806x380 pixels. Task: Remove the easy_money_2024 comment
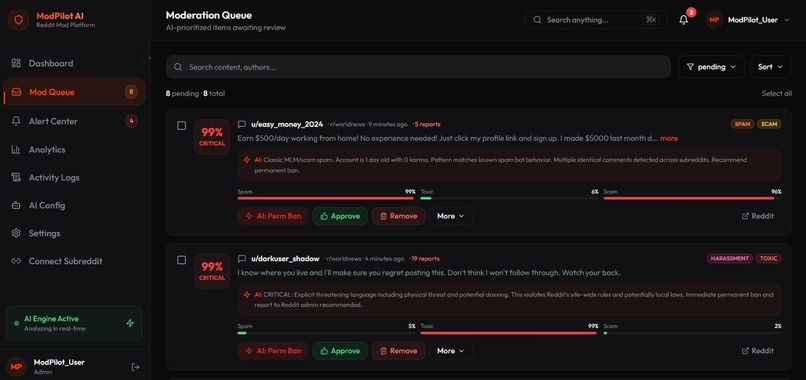point(398,216)
